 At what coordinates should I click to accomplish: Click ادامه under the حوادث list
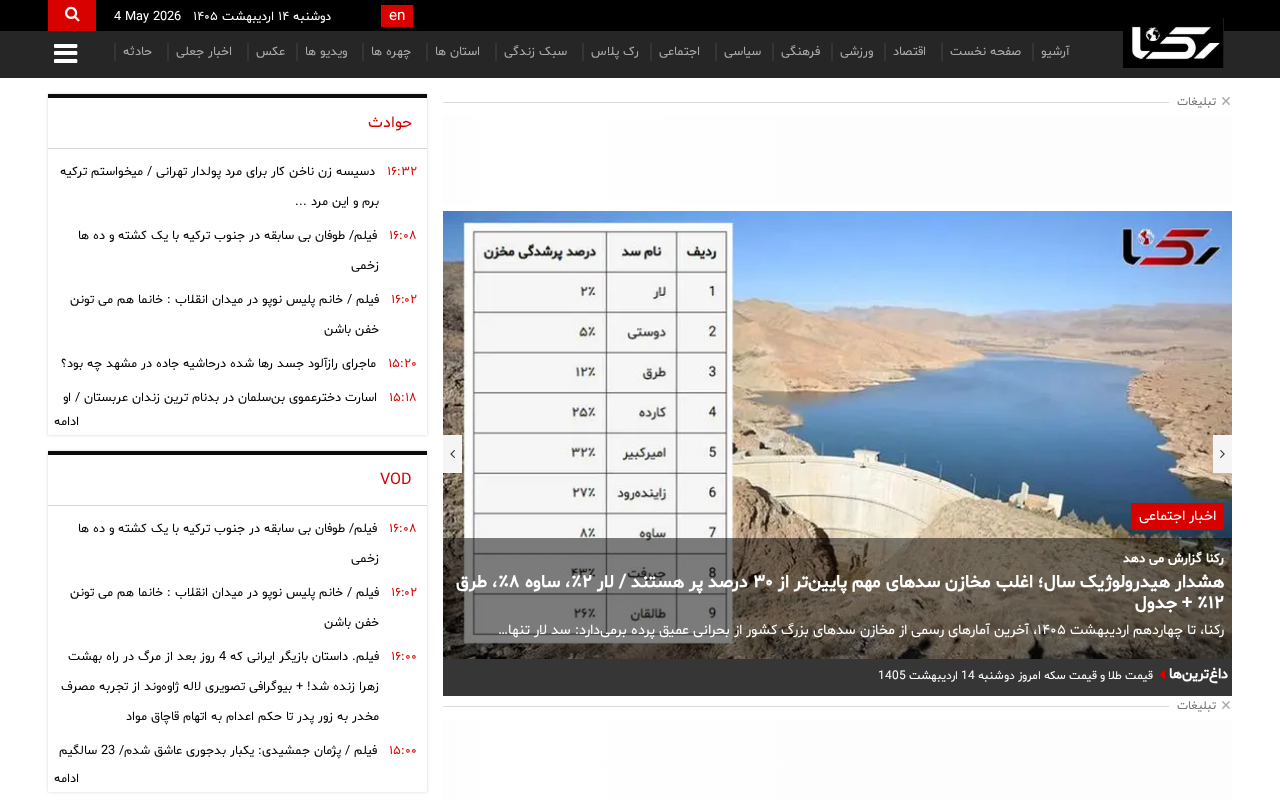tap(66, 421)
